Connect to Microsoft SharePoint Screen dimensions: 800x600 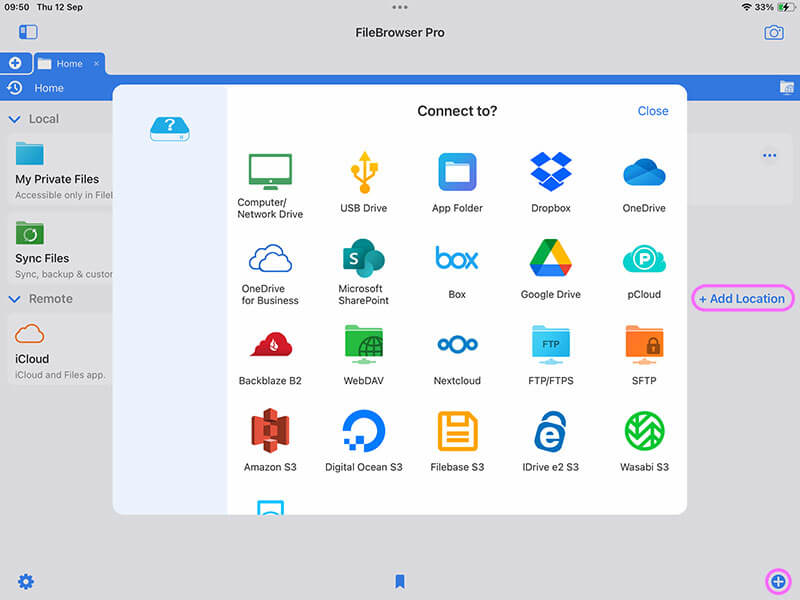(x=364, y=272)
